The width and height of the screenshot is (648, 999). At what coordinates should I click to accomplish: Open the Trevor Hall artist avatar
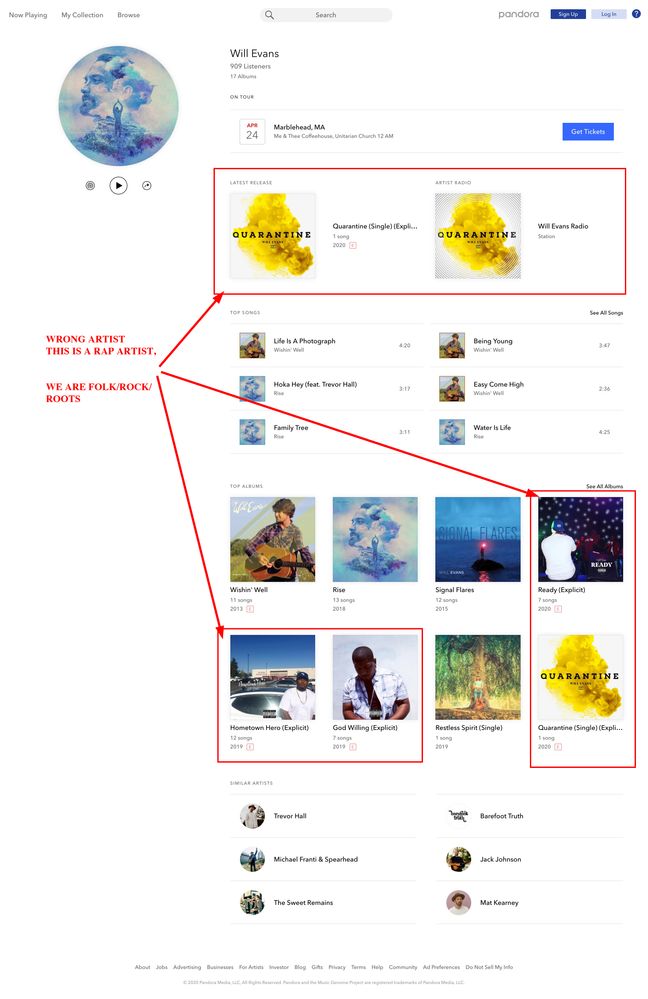point(252,816)
